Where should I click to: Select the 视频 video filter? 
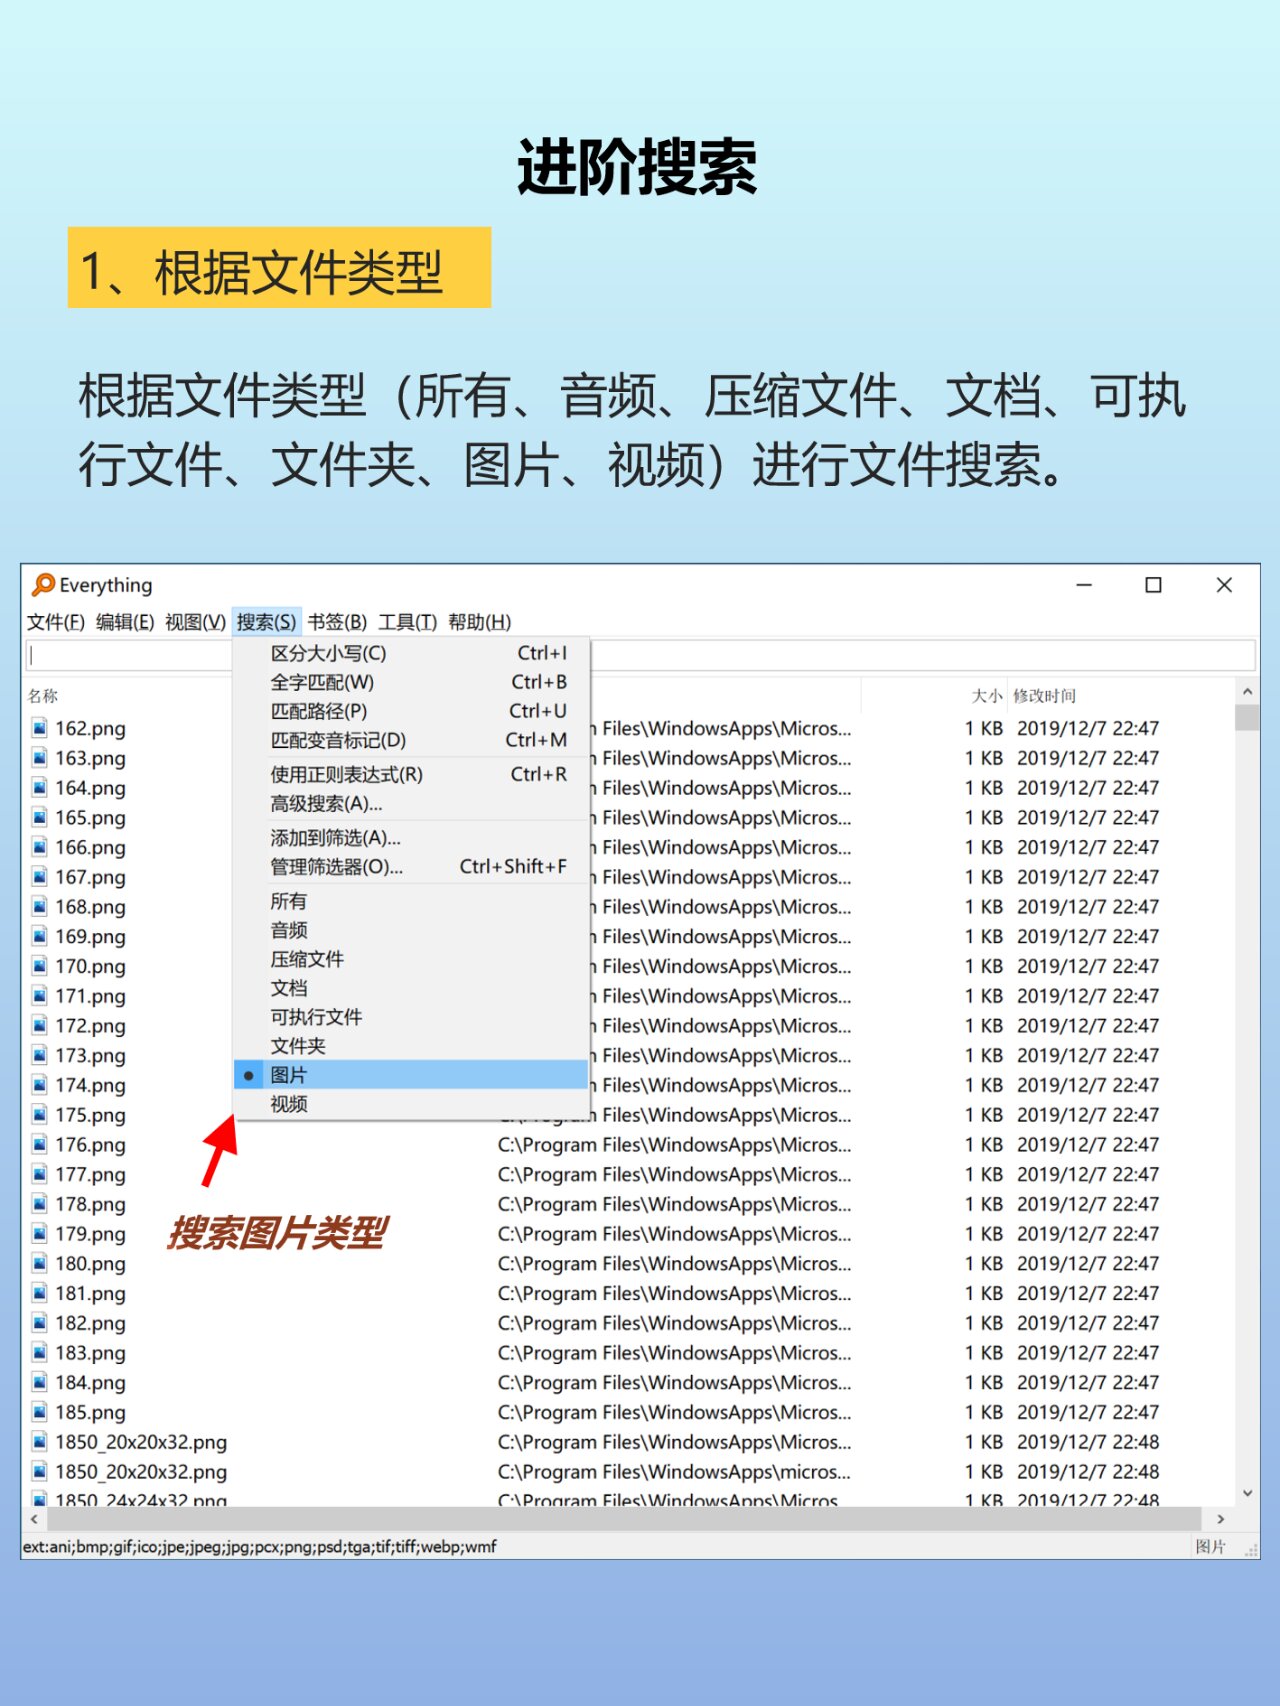(411, 1104)
